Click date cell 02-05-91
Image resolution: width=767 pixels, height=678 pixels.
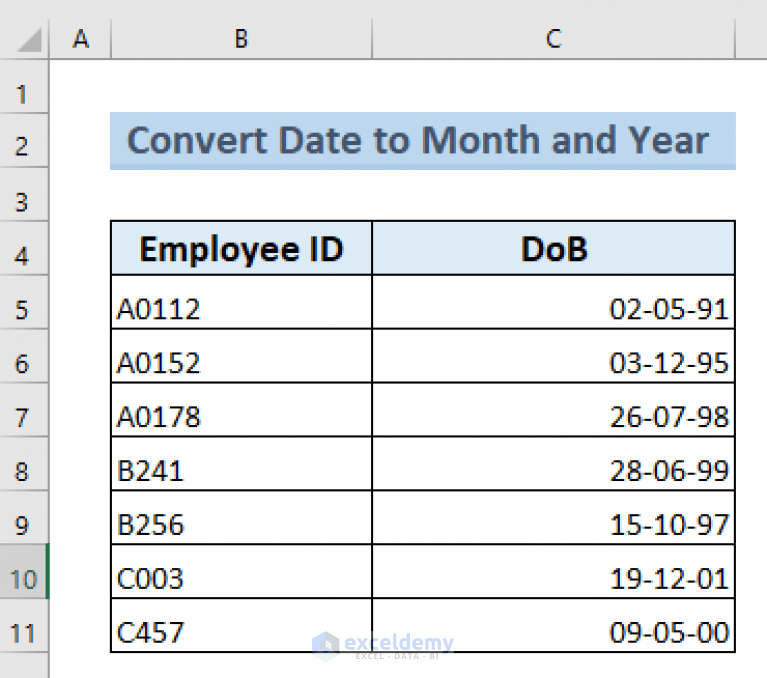[554, 302]
